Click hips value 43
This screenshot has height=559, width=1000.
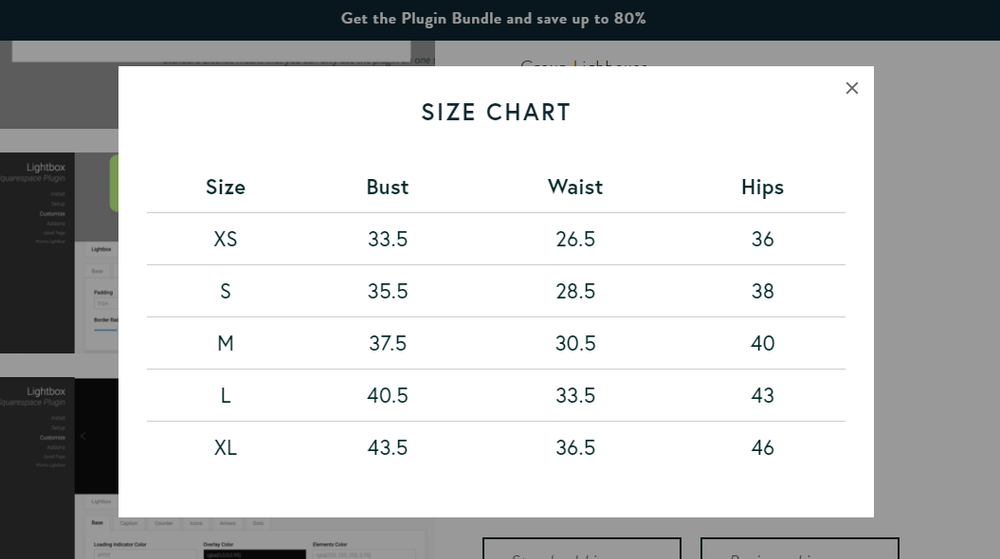[762, 396]
